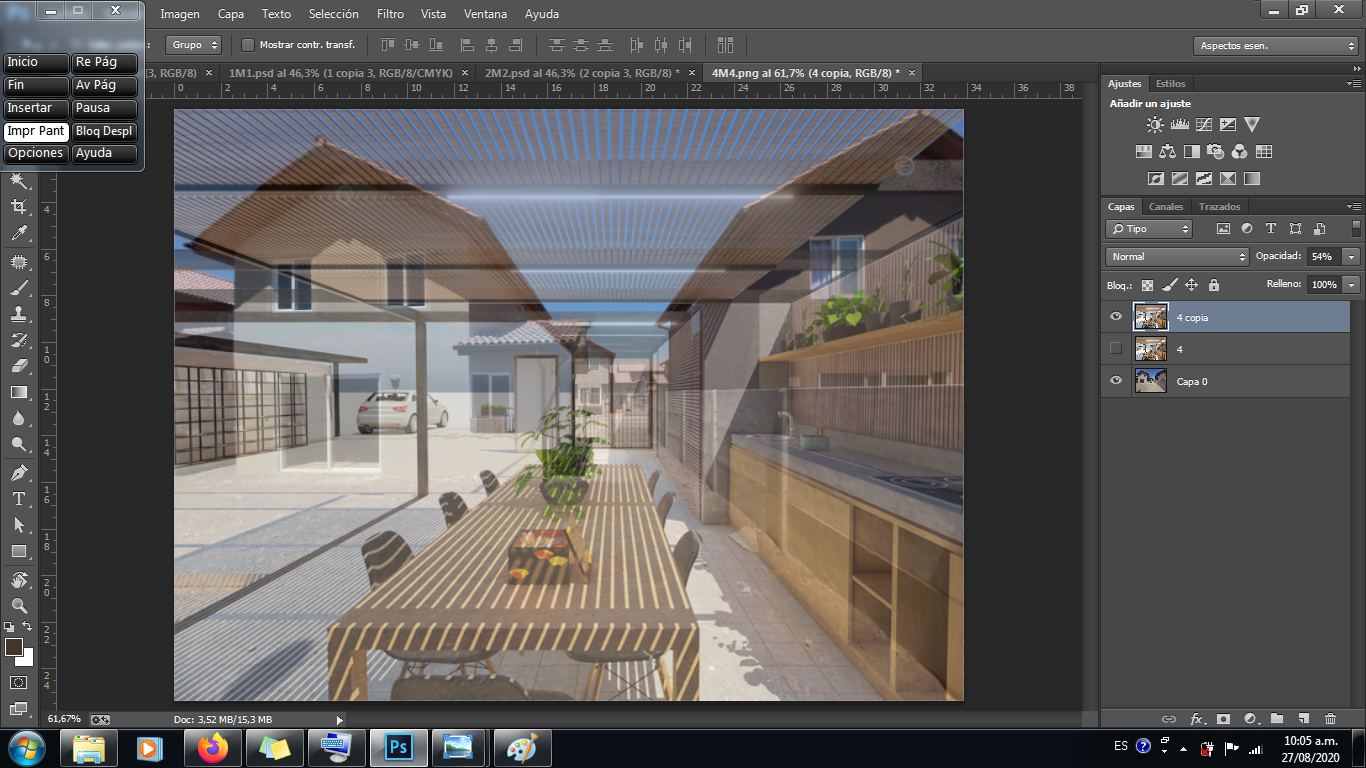1366x768 pixels.
Task: Select the Pen tool
Action: pos(18,472)
